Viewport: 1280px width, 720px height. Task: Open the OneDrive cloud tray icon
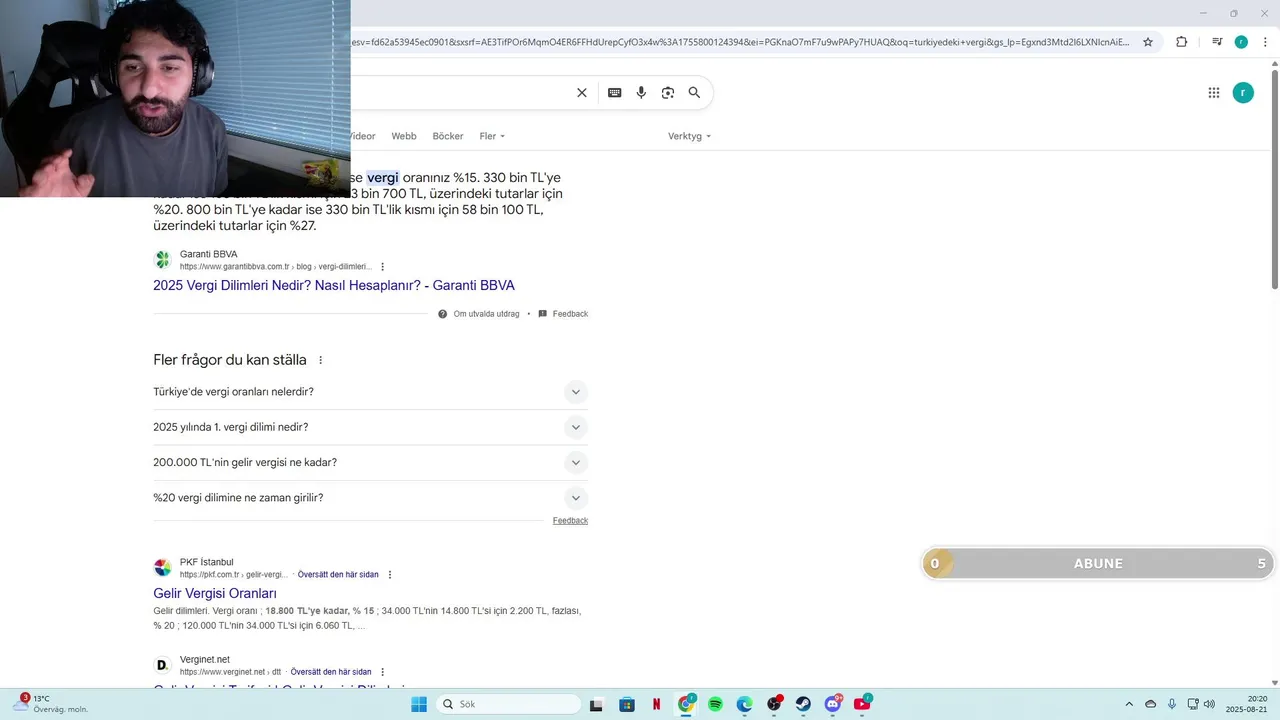[x=1150, y=704]
